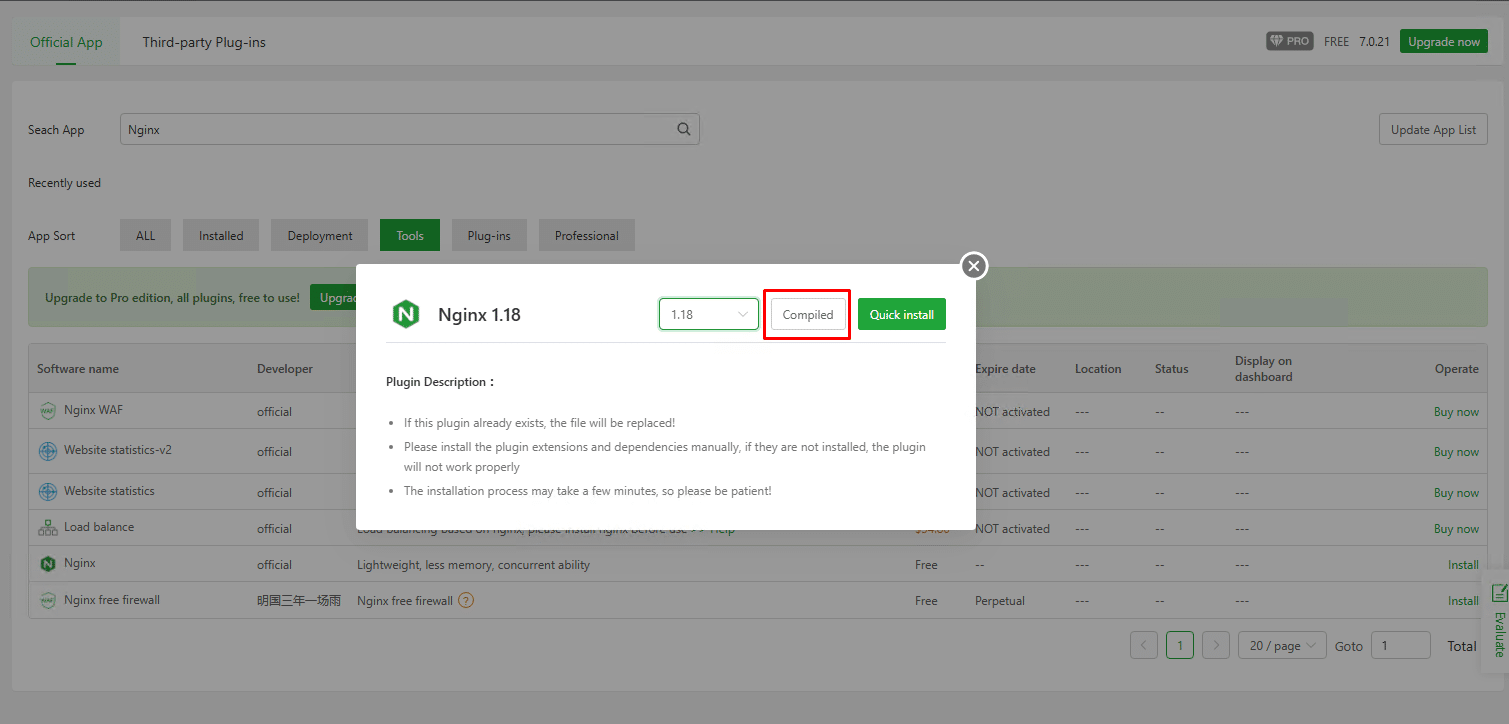Go to next page arrow
Screen dimensions: 1509x724
1216,645
